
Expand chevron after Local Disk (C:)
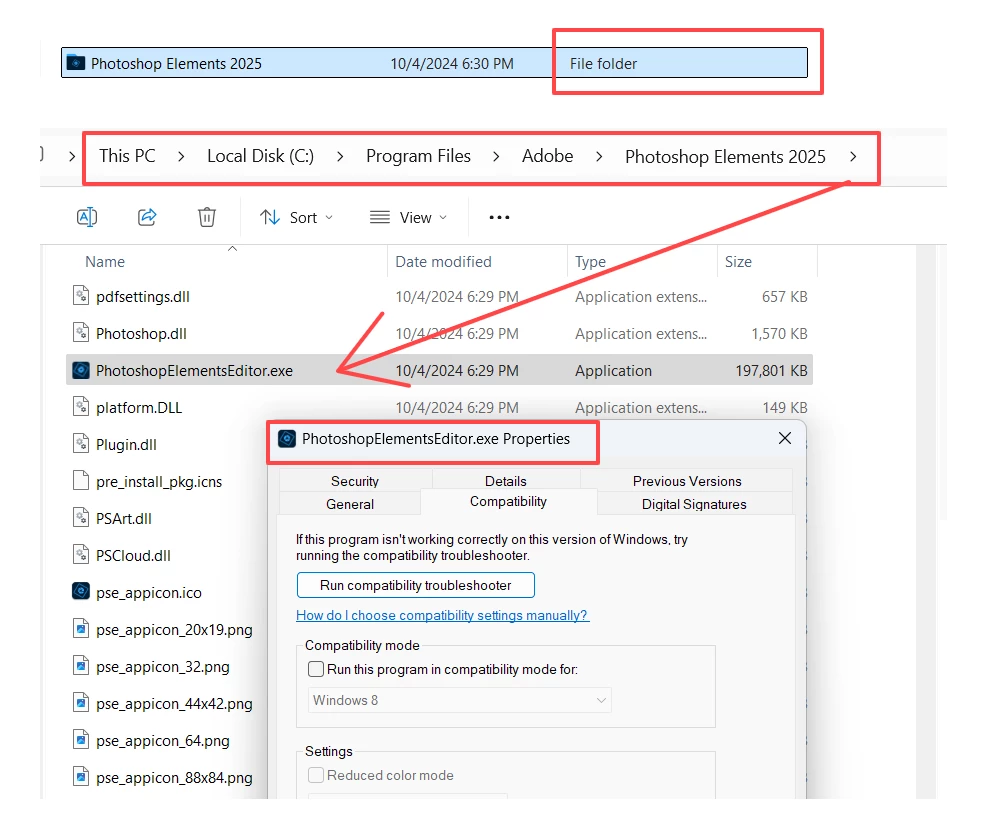(x=340, y=157)
